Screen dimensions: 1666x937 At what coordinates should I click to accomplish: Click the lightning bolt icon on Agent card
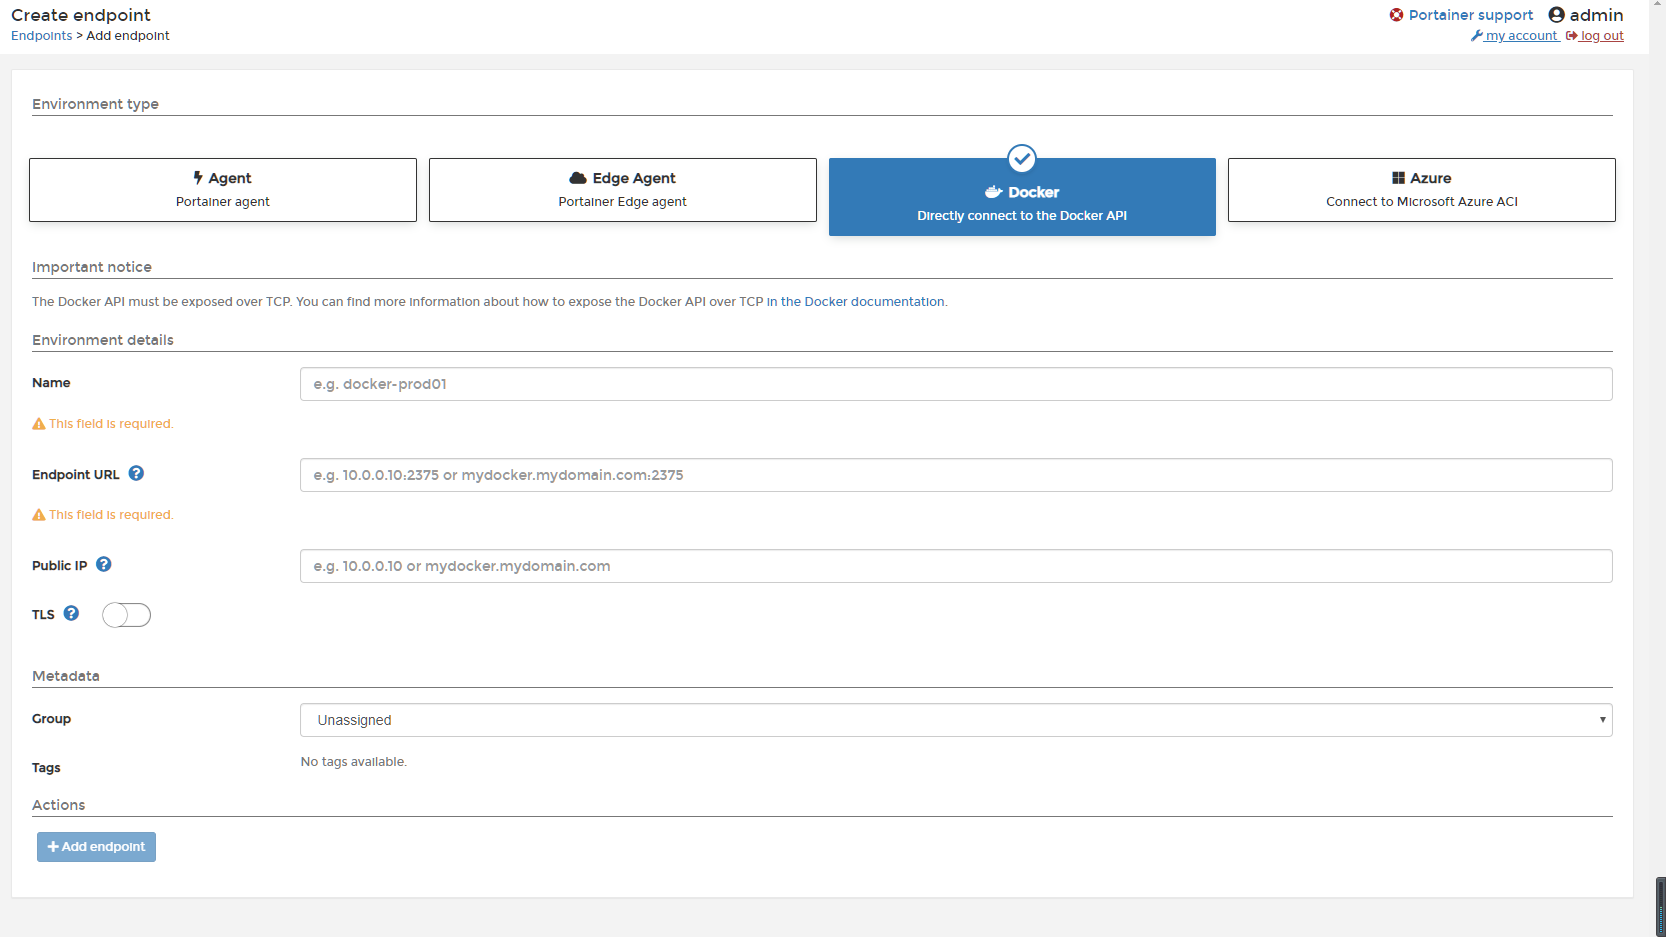click(x=197, y=177)
